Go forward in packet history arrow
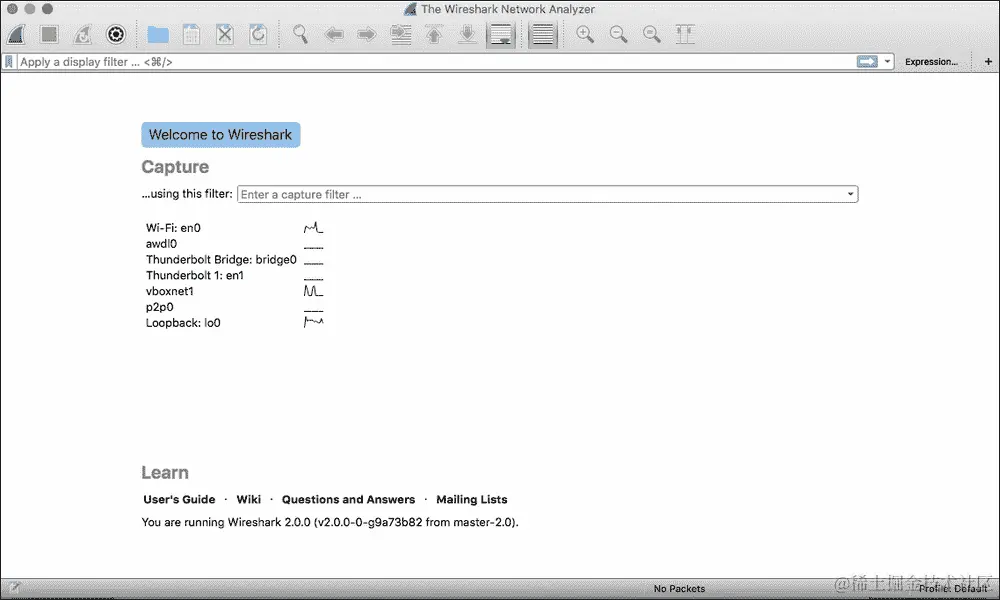Screen dimensions: 1000x600 pos(367,34)
